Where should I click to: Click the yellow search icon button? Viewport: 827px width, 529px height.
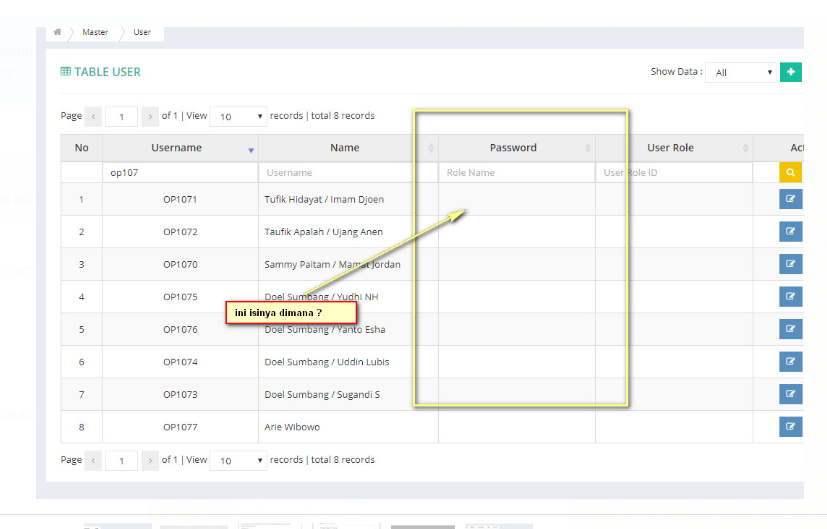coord(790,173)
